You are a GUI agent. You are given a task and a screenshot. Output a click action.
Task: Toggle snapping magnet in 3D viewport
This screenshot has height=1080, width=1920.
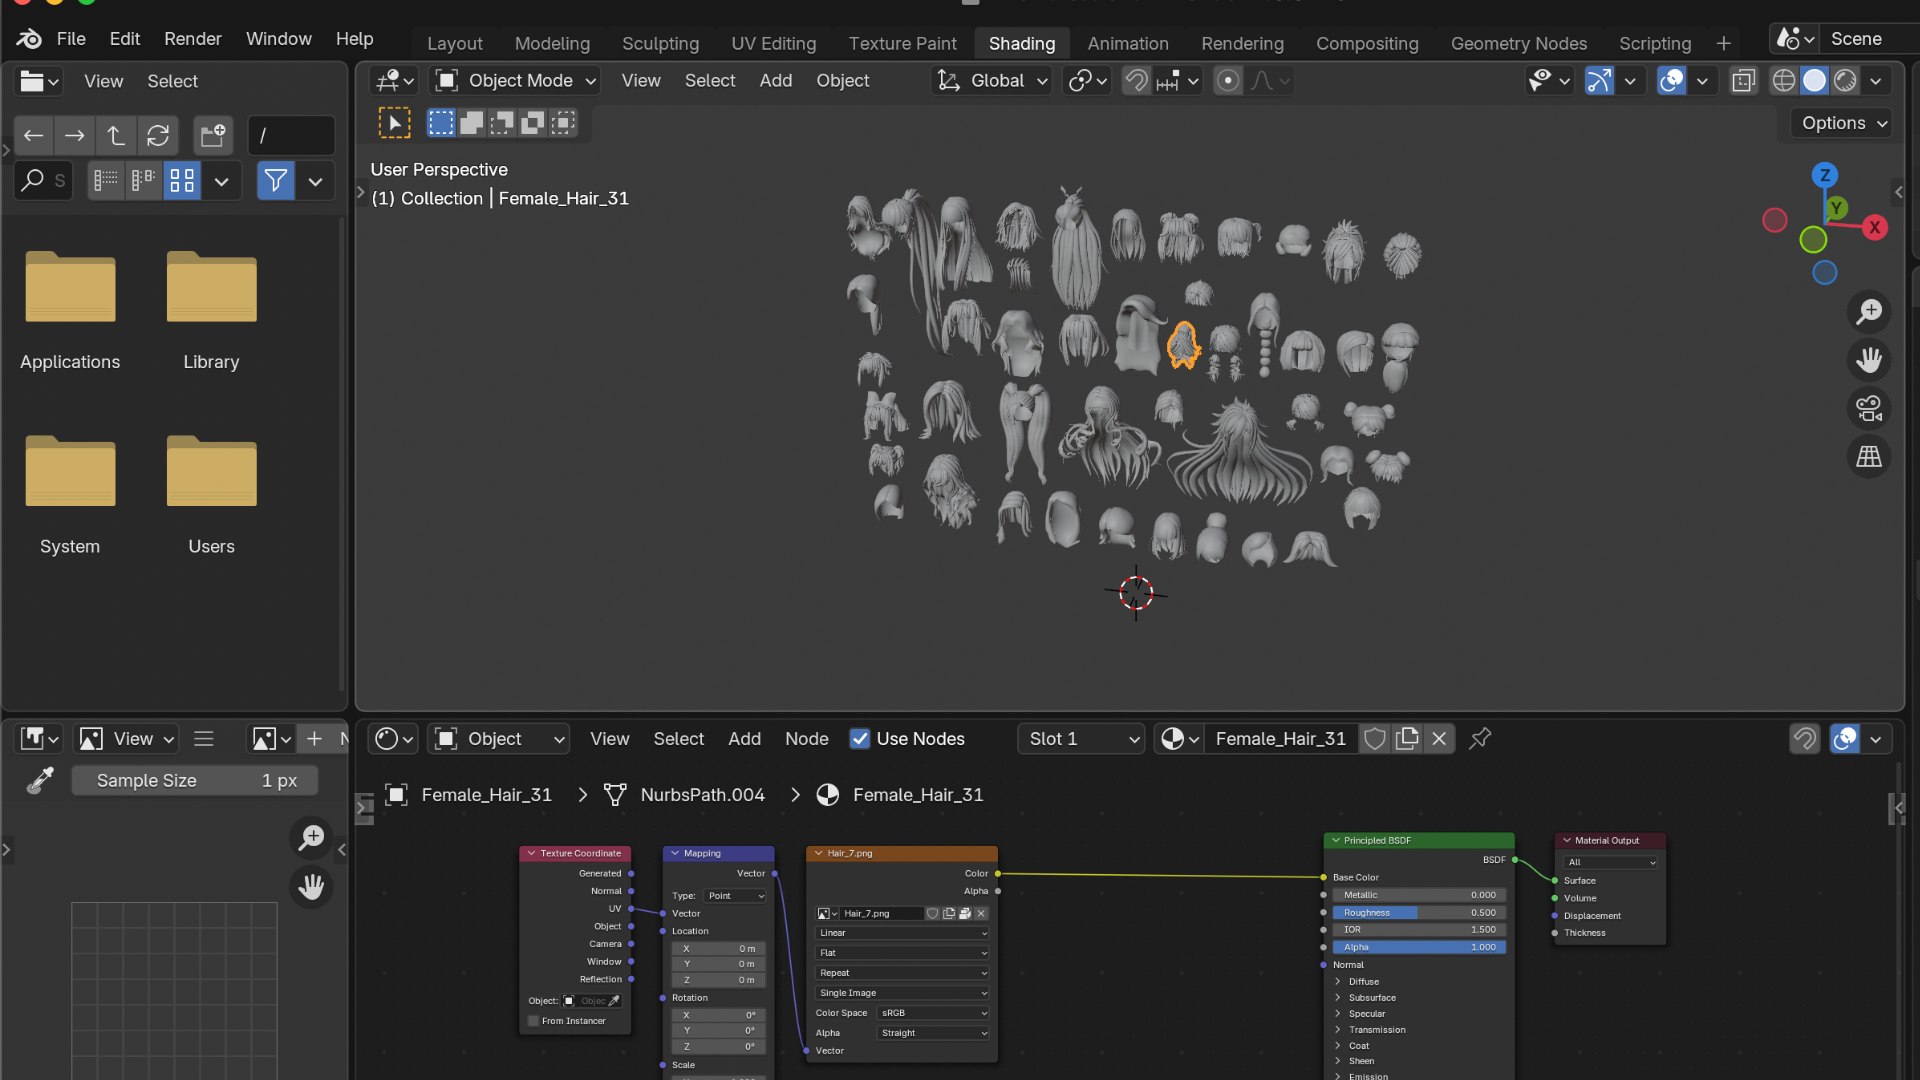(1136, 81)
